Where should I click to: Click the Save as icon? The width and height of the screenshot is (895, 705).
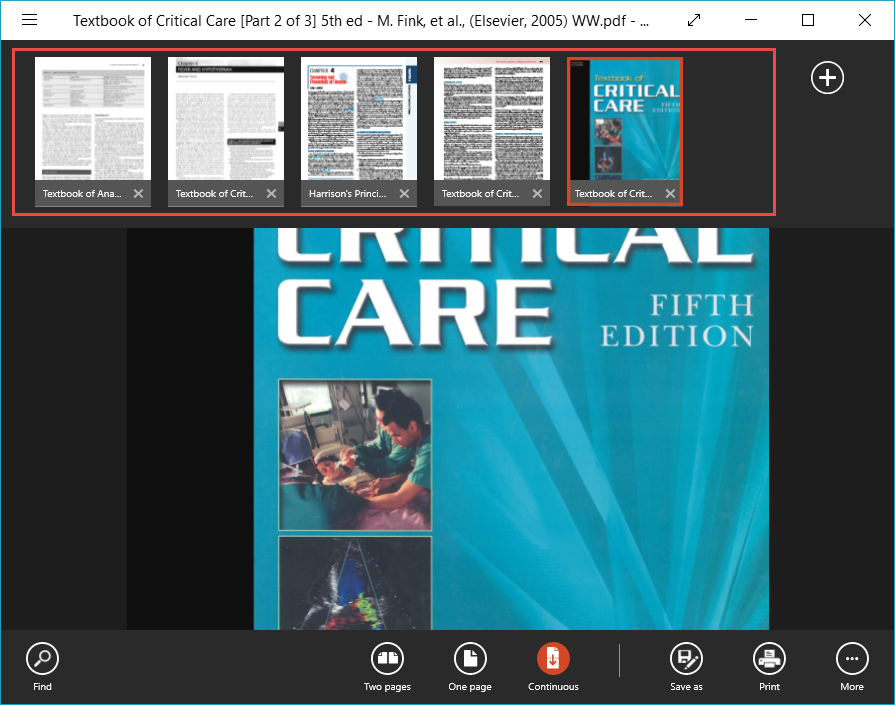(x=686, y=658)
